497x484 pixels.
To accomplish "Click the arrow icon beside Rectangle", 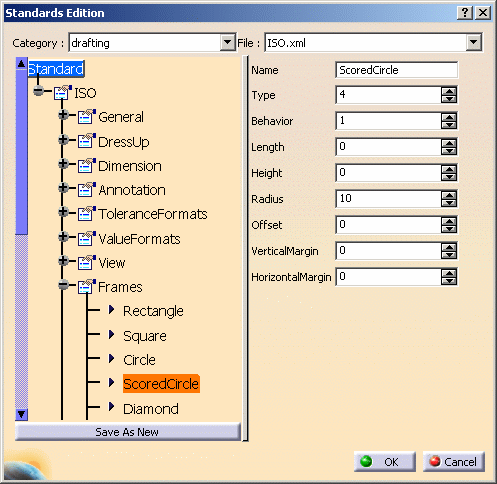I will coord(112,310).
